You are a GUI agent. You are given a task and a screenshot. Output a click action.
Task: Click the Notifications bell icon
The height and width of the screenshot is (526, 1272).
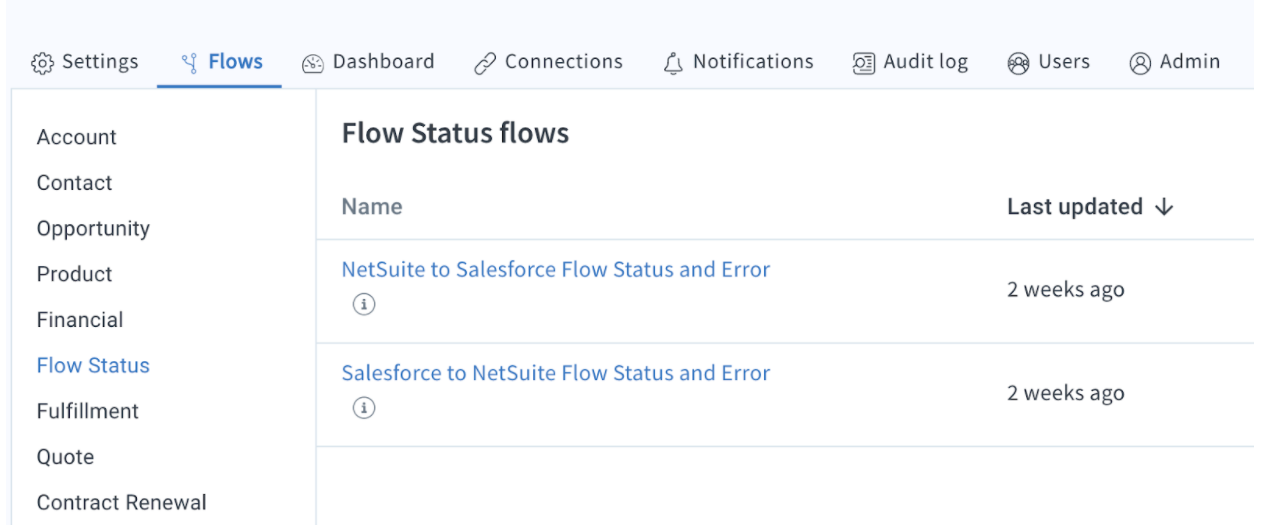click(673, 63)
